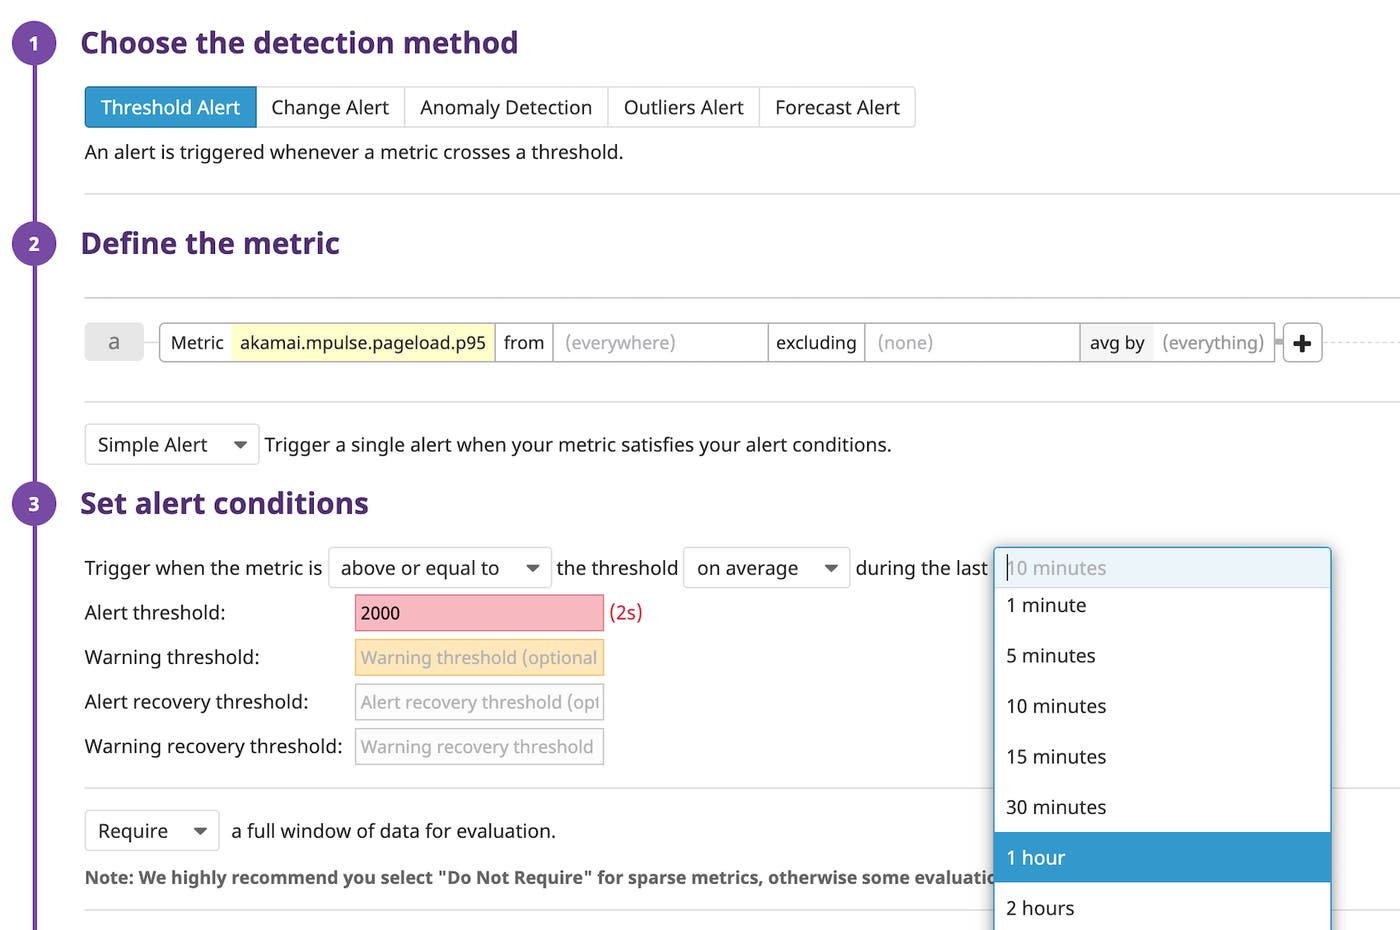This screenshot has height=930, width=1400.
Task: Open the Simple Alert dropdown
Action: click(171, 445)
